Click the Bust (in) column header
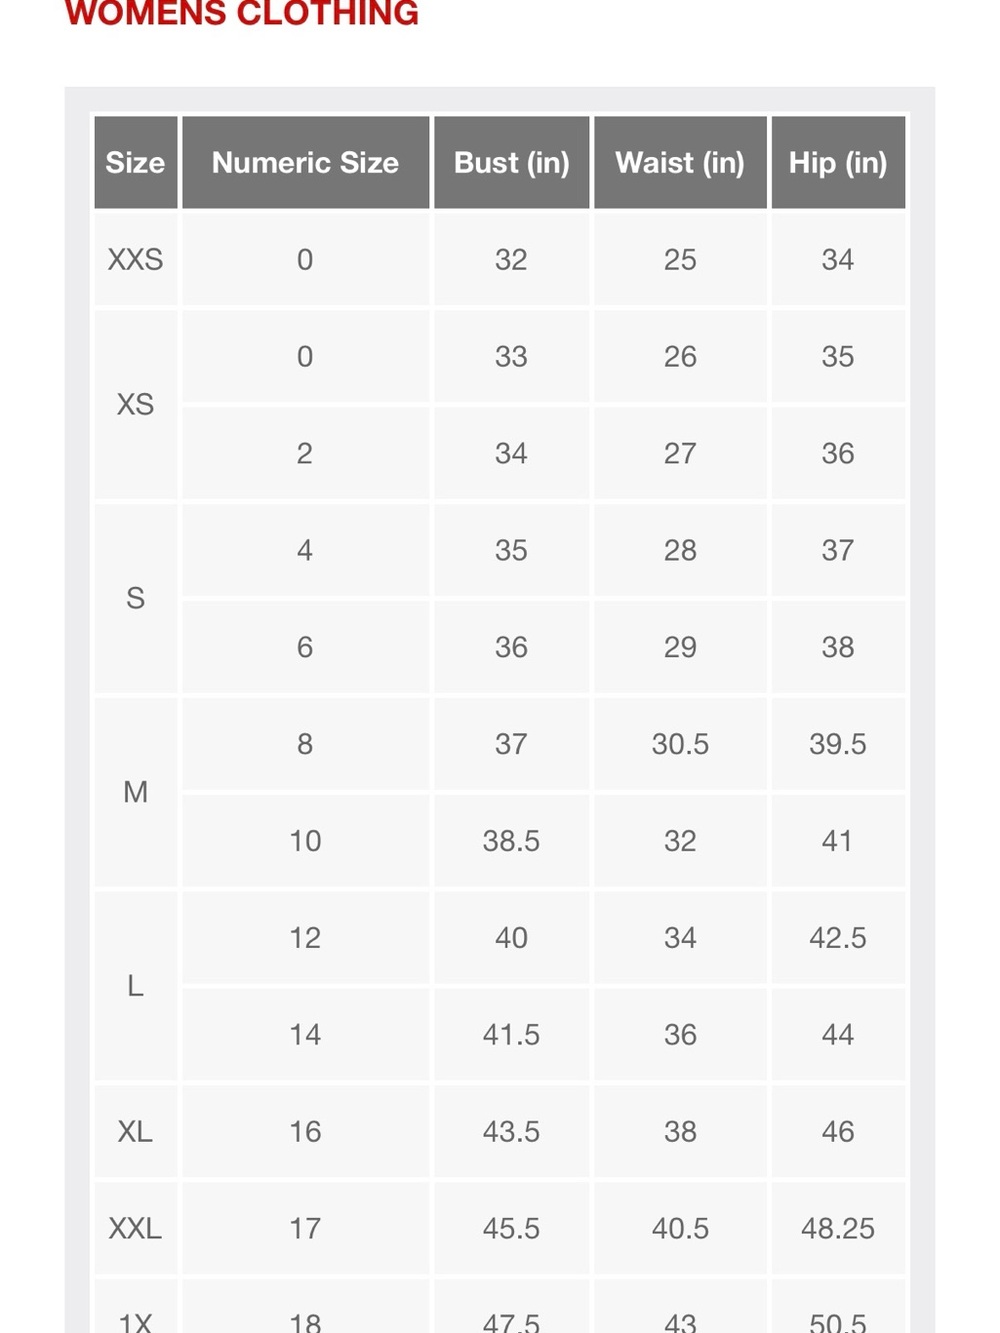Image resolution: width=1000 pixels, height=1333 pixels. click(x=511, y=162)
